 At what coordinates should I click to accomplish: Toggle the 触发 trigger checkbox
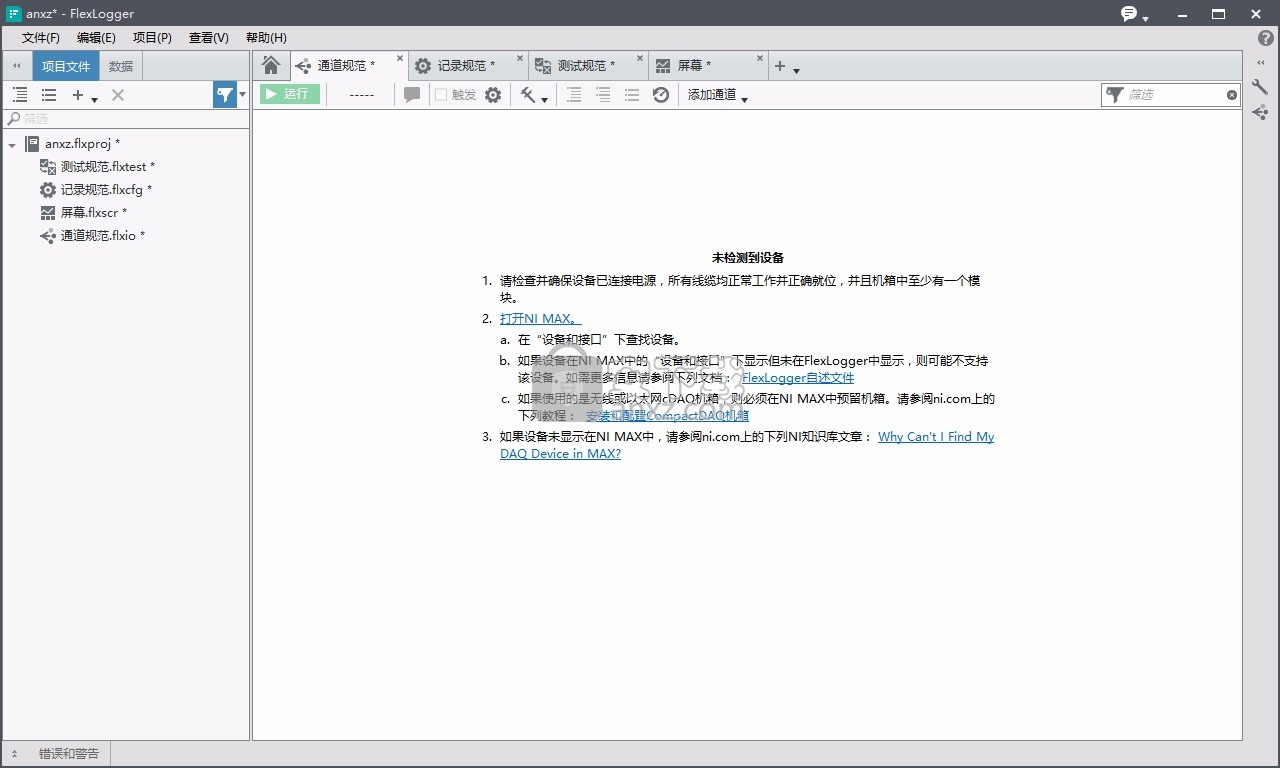pyautogui.click(x=441, y=95)
